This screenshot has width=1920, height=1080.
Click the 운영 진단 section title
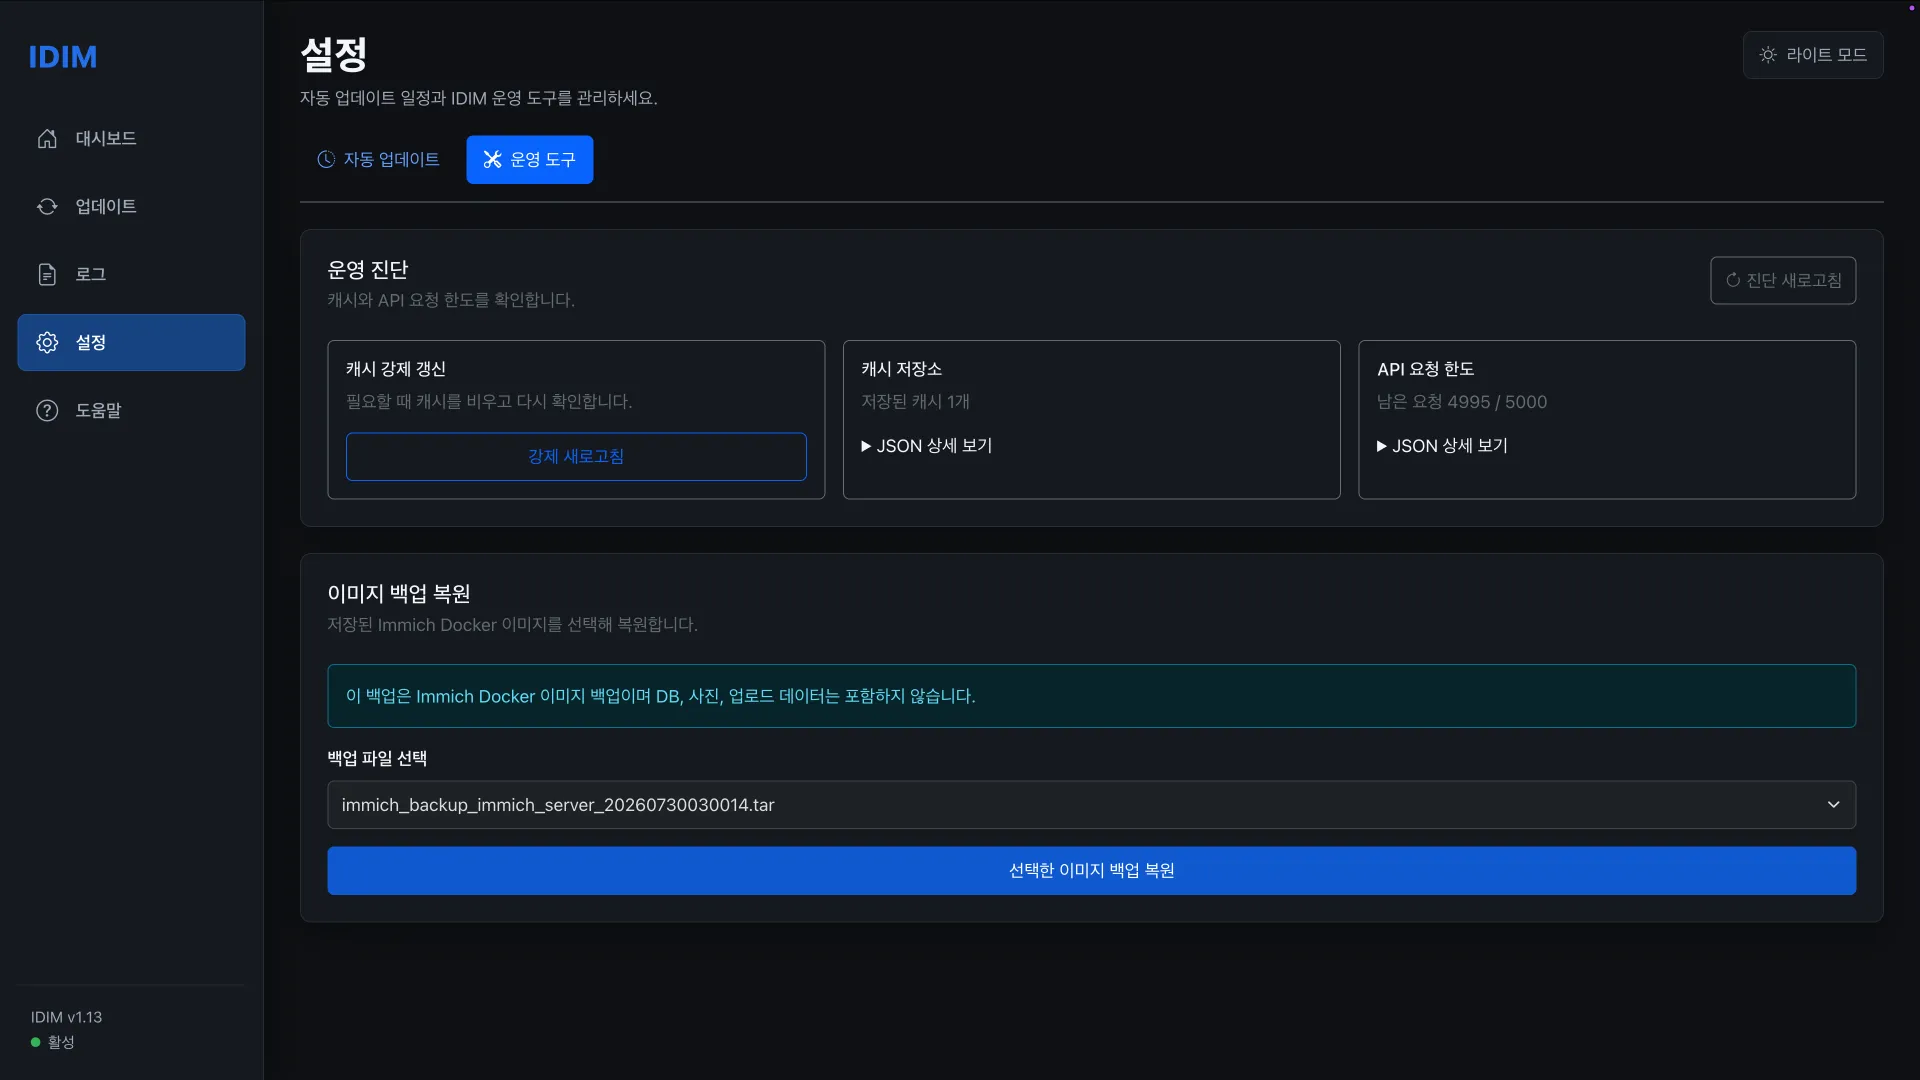(368, 270)
